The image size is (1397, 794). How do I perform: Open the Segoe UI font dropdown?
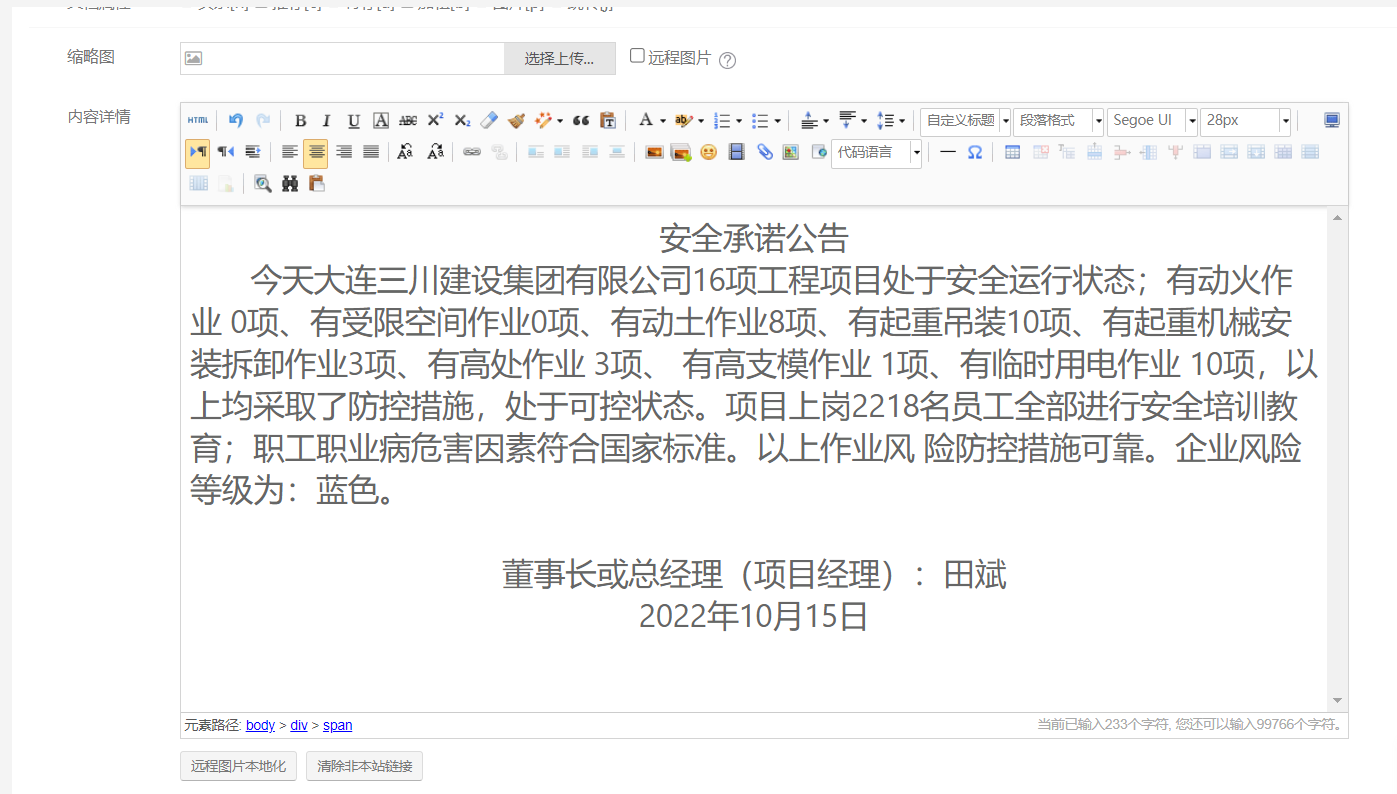pos(1152,121)
